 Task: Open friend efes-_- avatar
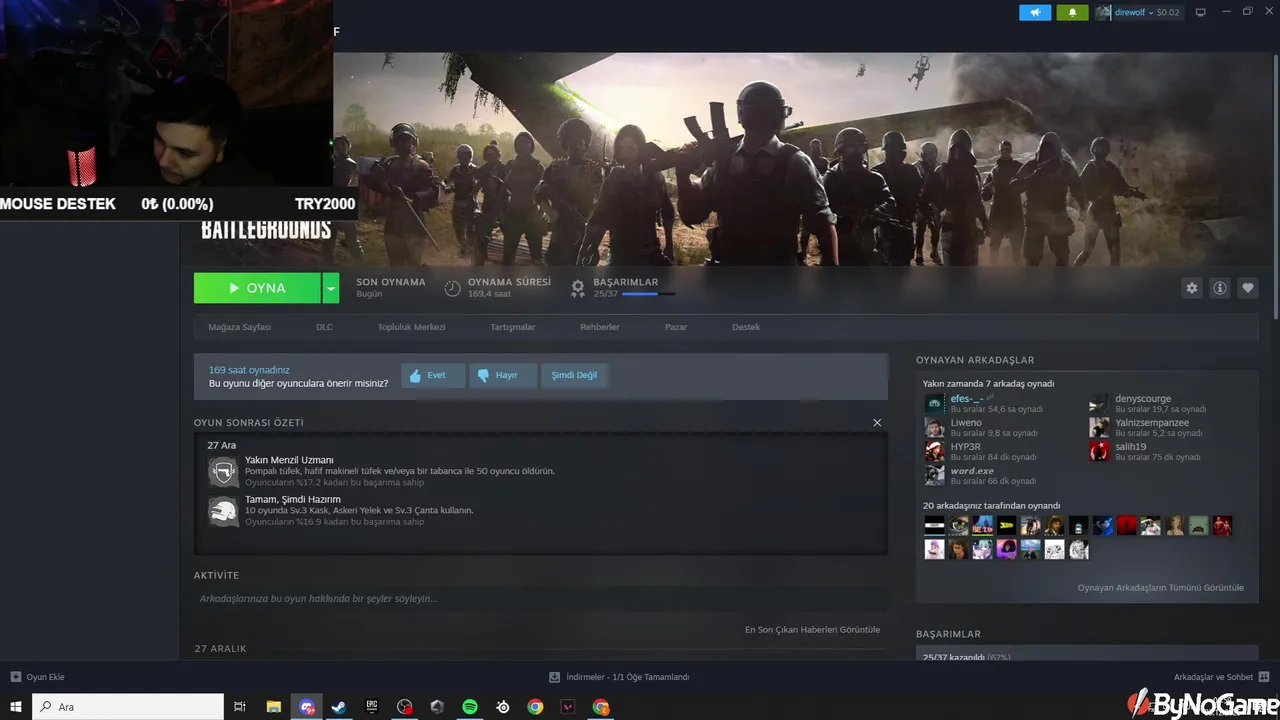point(934,403)
